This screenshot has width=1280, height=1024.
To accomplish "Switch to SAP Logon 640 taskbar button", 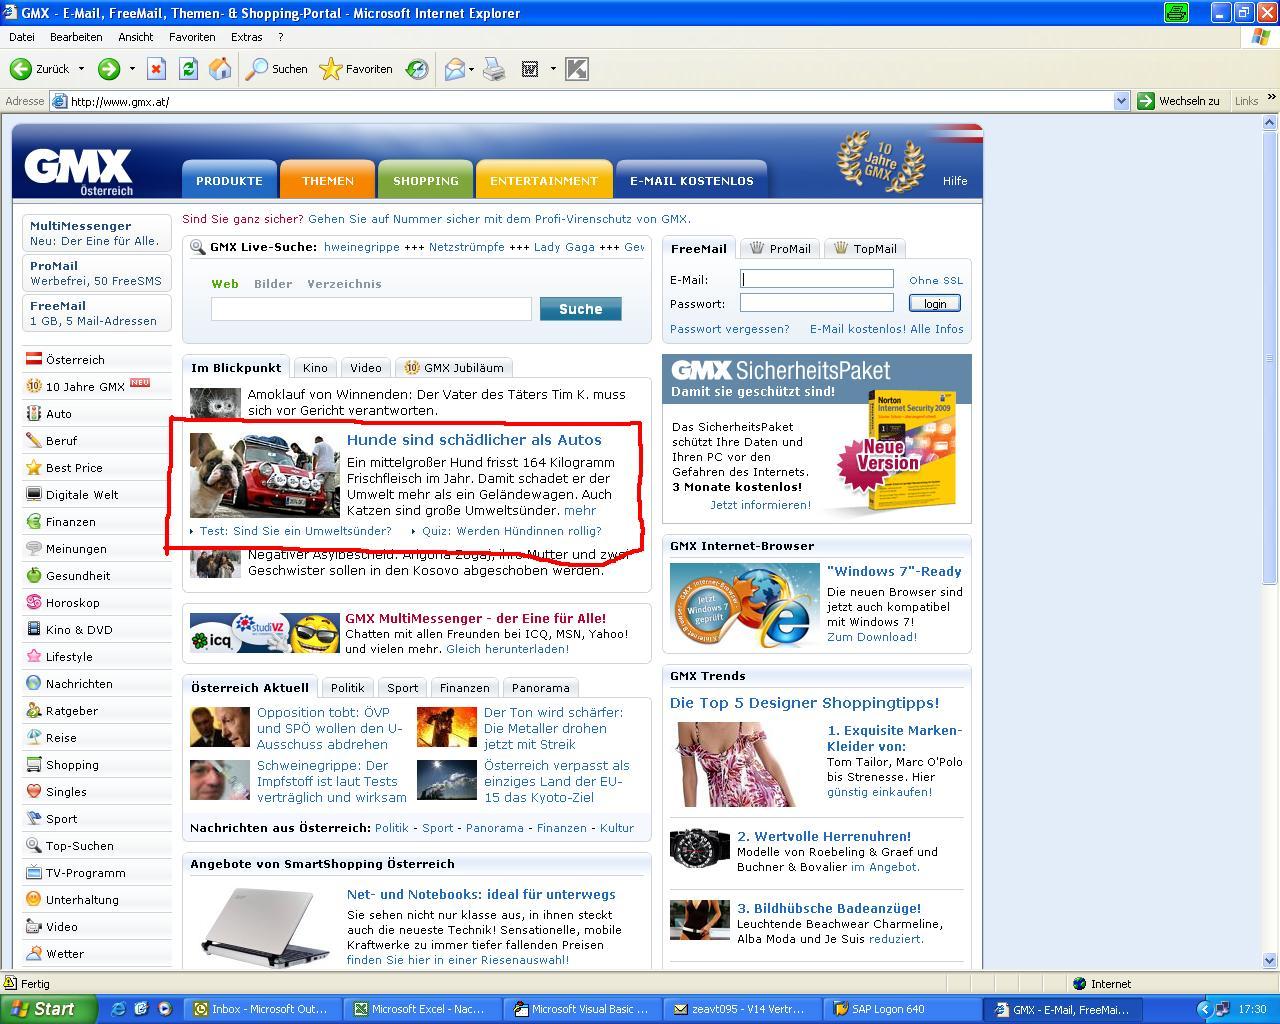I will point(900,1009).
